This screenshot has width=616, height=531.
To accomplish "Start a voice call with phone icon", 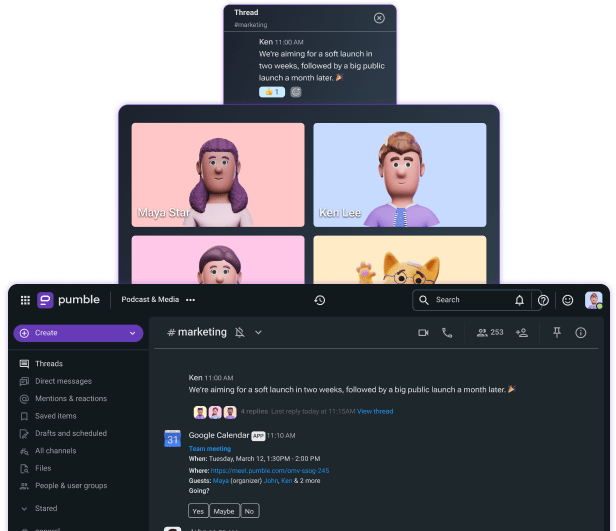I will [447, 333].
